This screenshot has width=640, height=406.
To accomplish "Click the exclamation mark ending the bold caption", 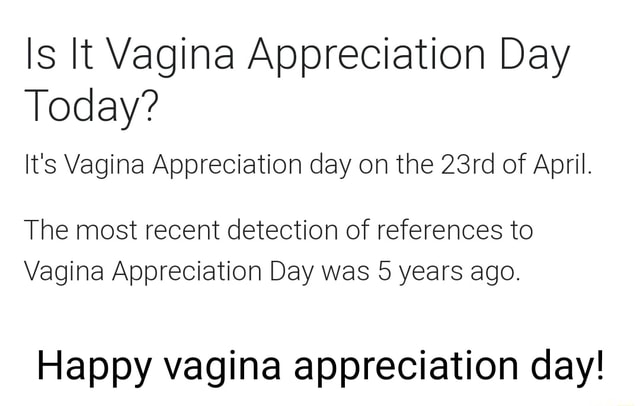I will [600, 364].
